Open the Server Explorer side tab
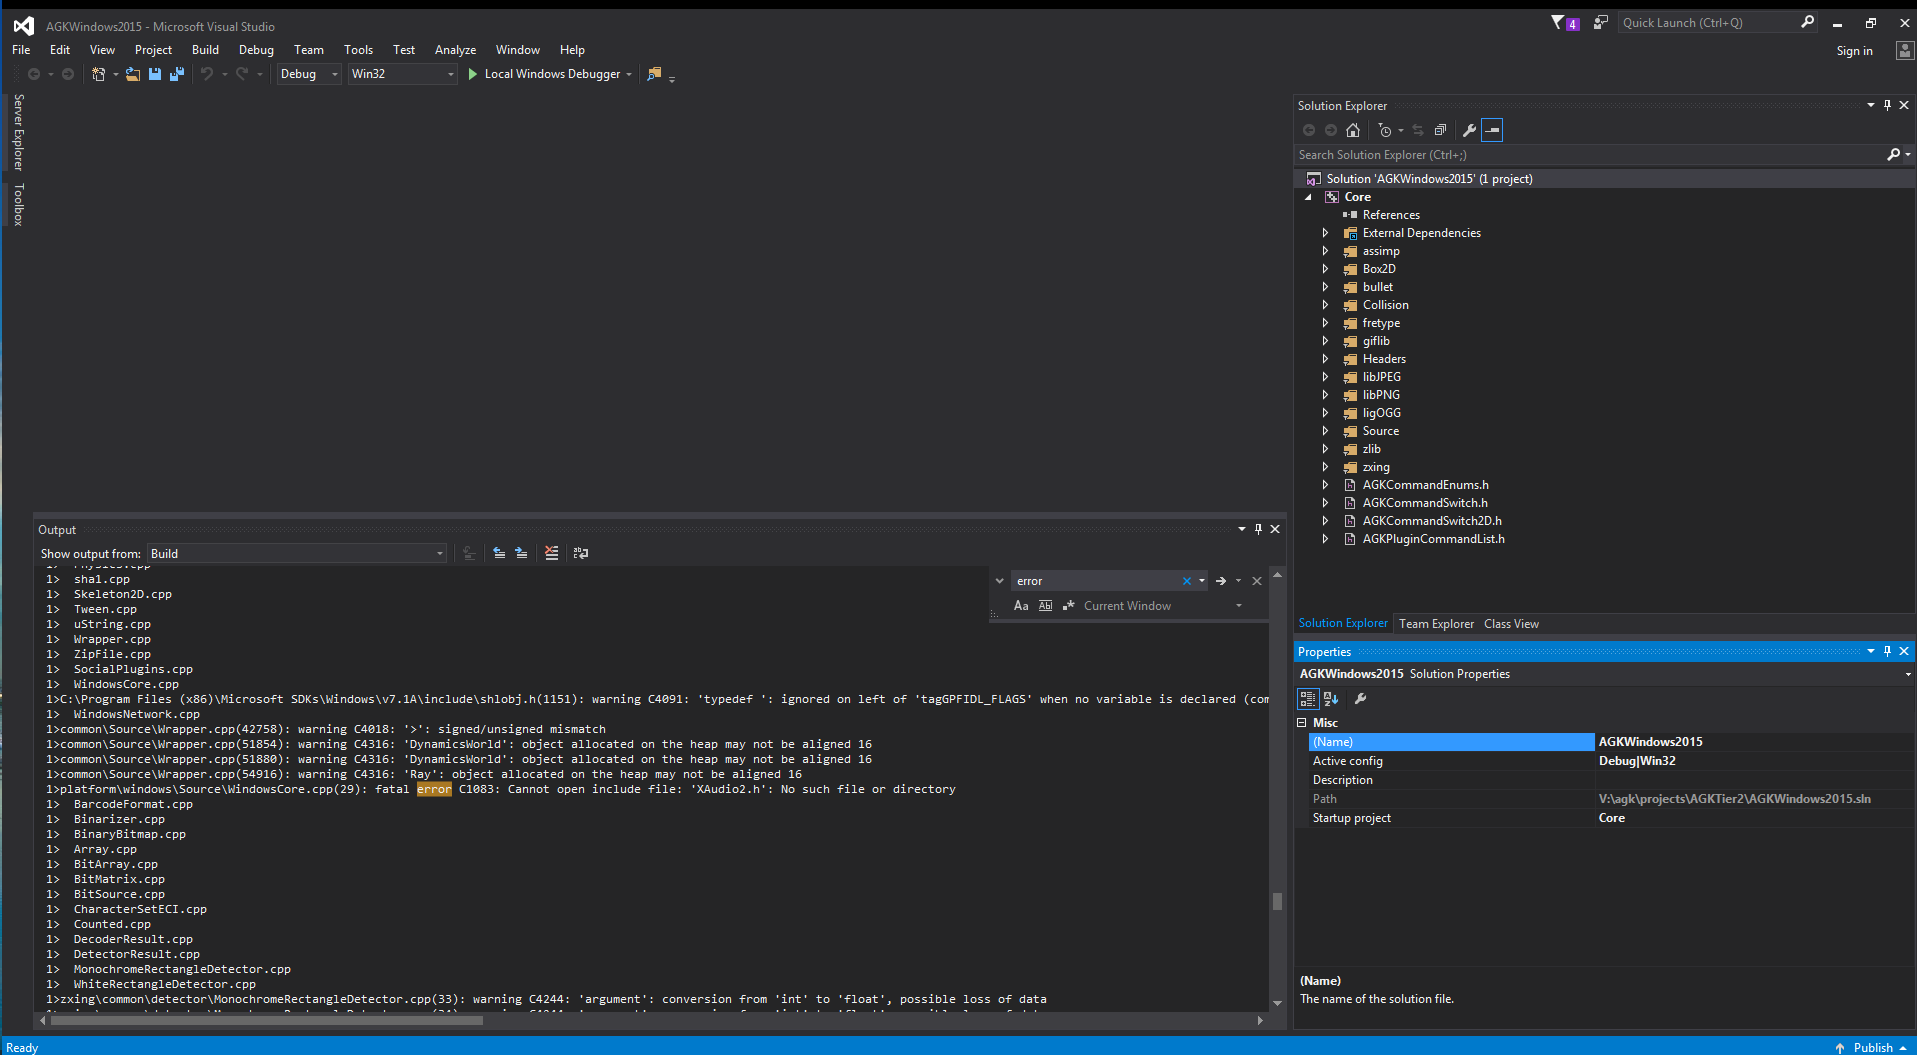 point(18,132)
